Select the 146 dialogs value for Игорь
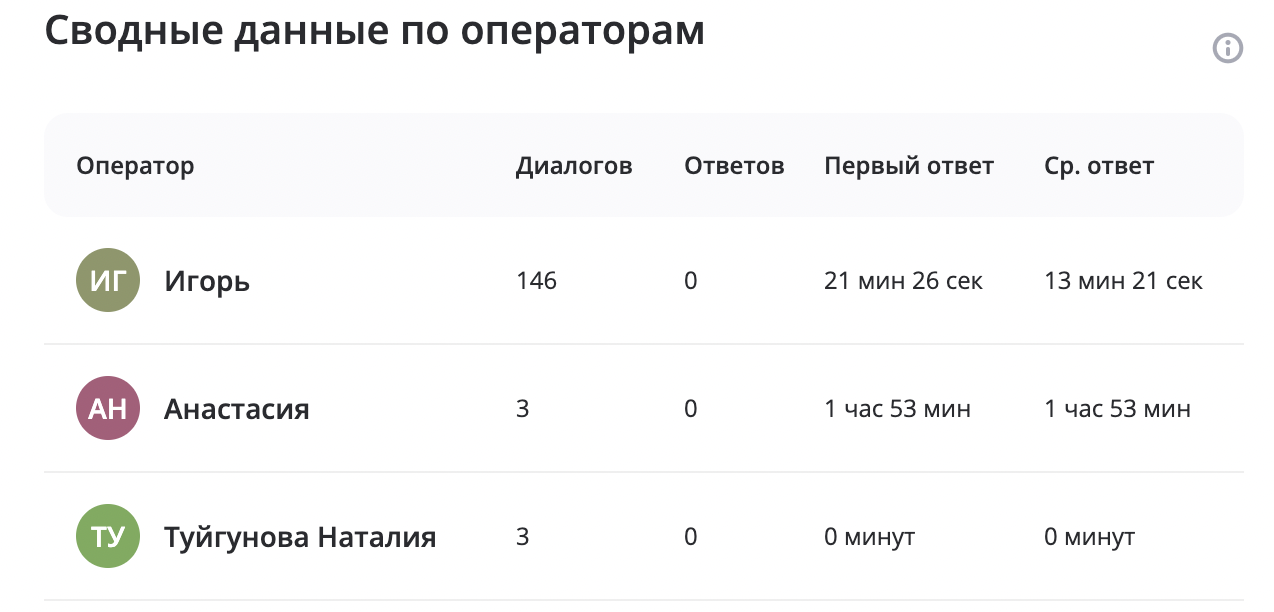1274x612 pixels. pos(536,281)
